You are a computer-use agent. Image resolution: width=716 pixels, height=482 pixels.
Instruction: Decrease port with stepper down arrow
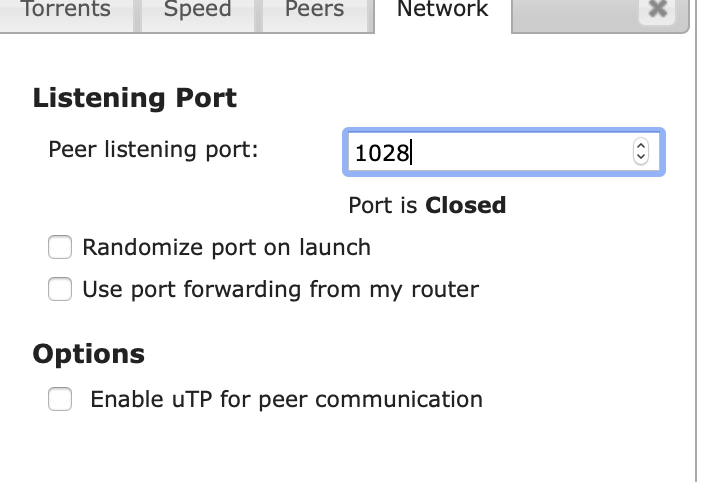click(x=641, y=158)
